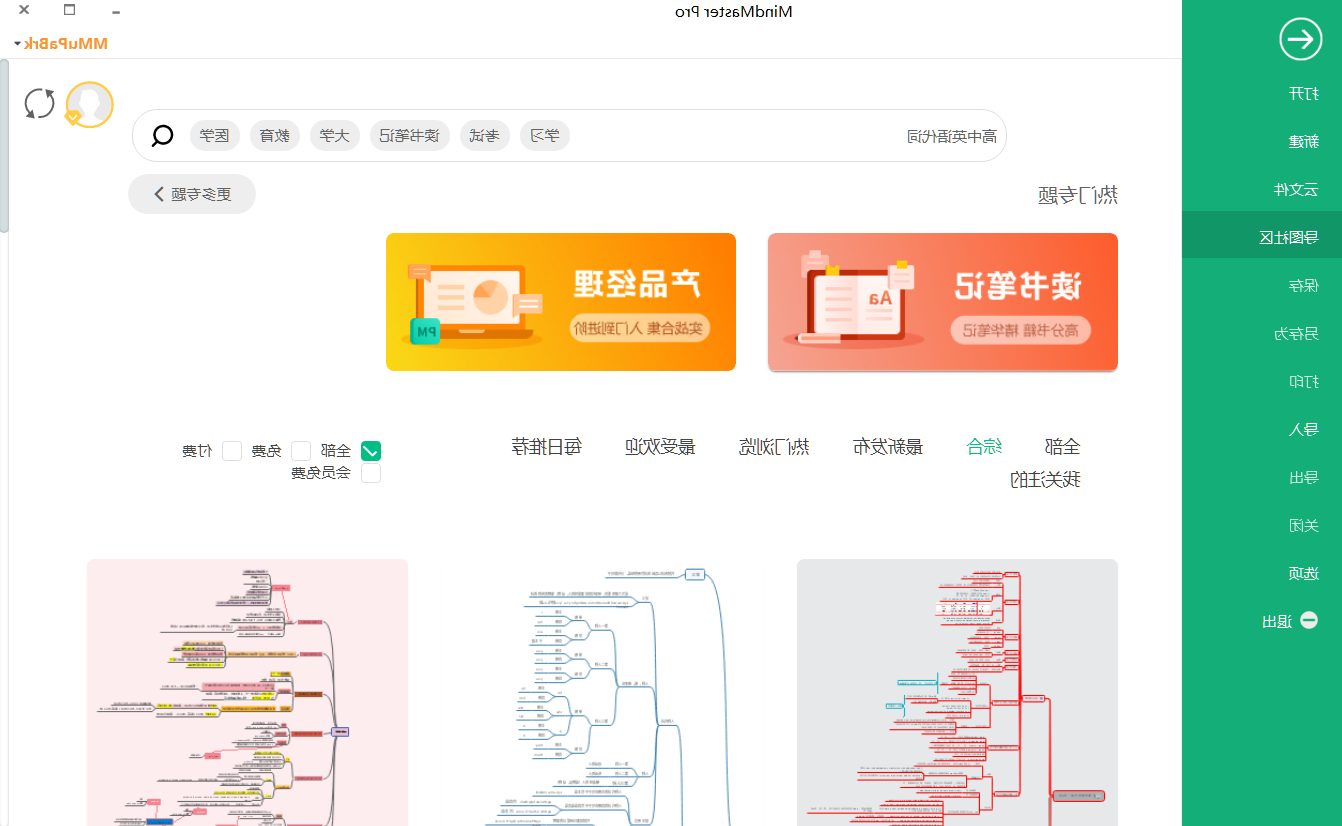Click the 读书笔记 search tag
This screenshot has width=1342, height=826.
click(410, 135)
